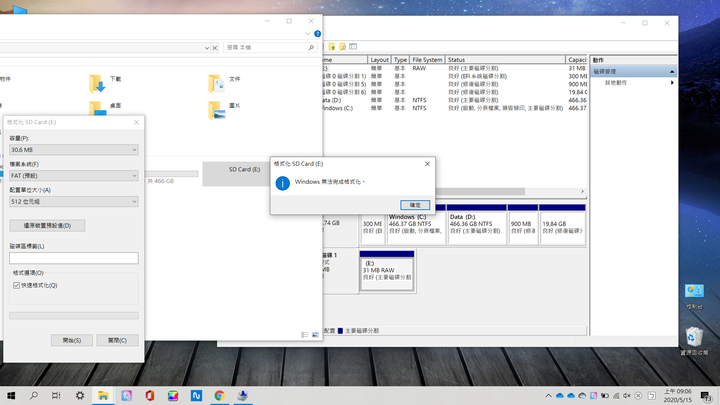Open the Windows Start menu
The width and height of the screenshot is (720, 405).
(11, 395)
